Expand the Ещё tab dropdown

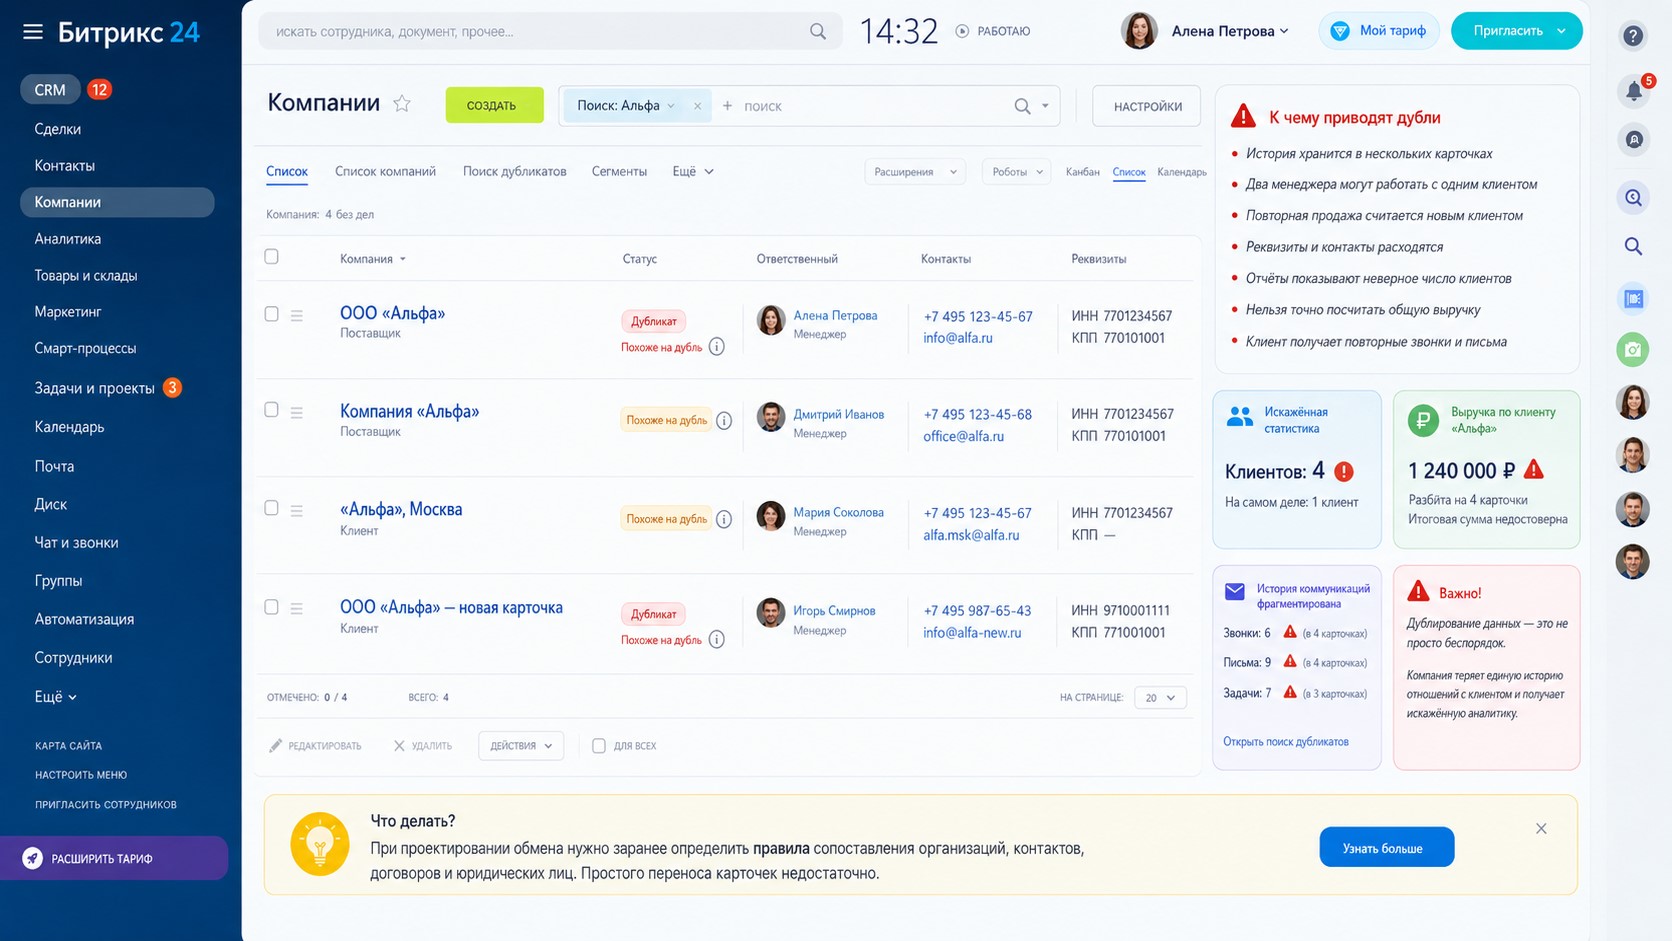point(692,172)
